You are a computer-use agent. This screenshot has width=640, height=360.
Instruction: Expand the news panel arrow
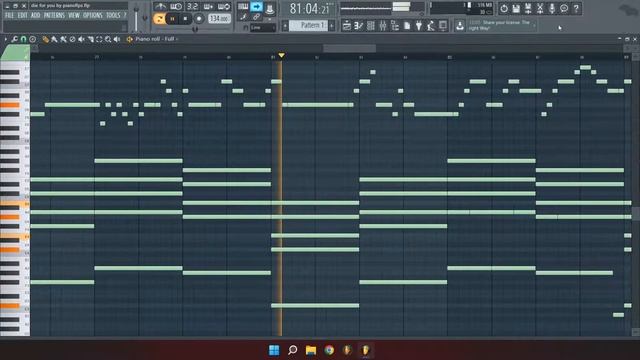[533, 26]
